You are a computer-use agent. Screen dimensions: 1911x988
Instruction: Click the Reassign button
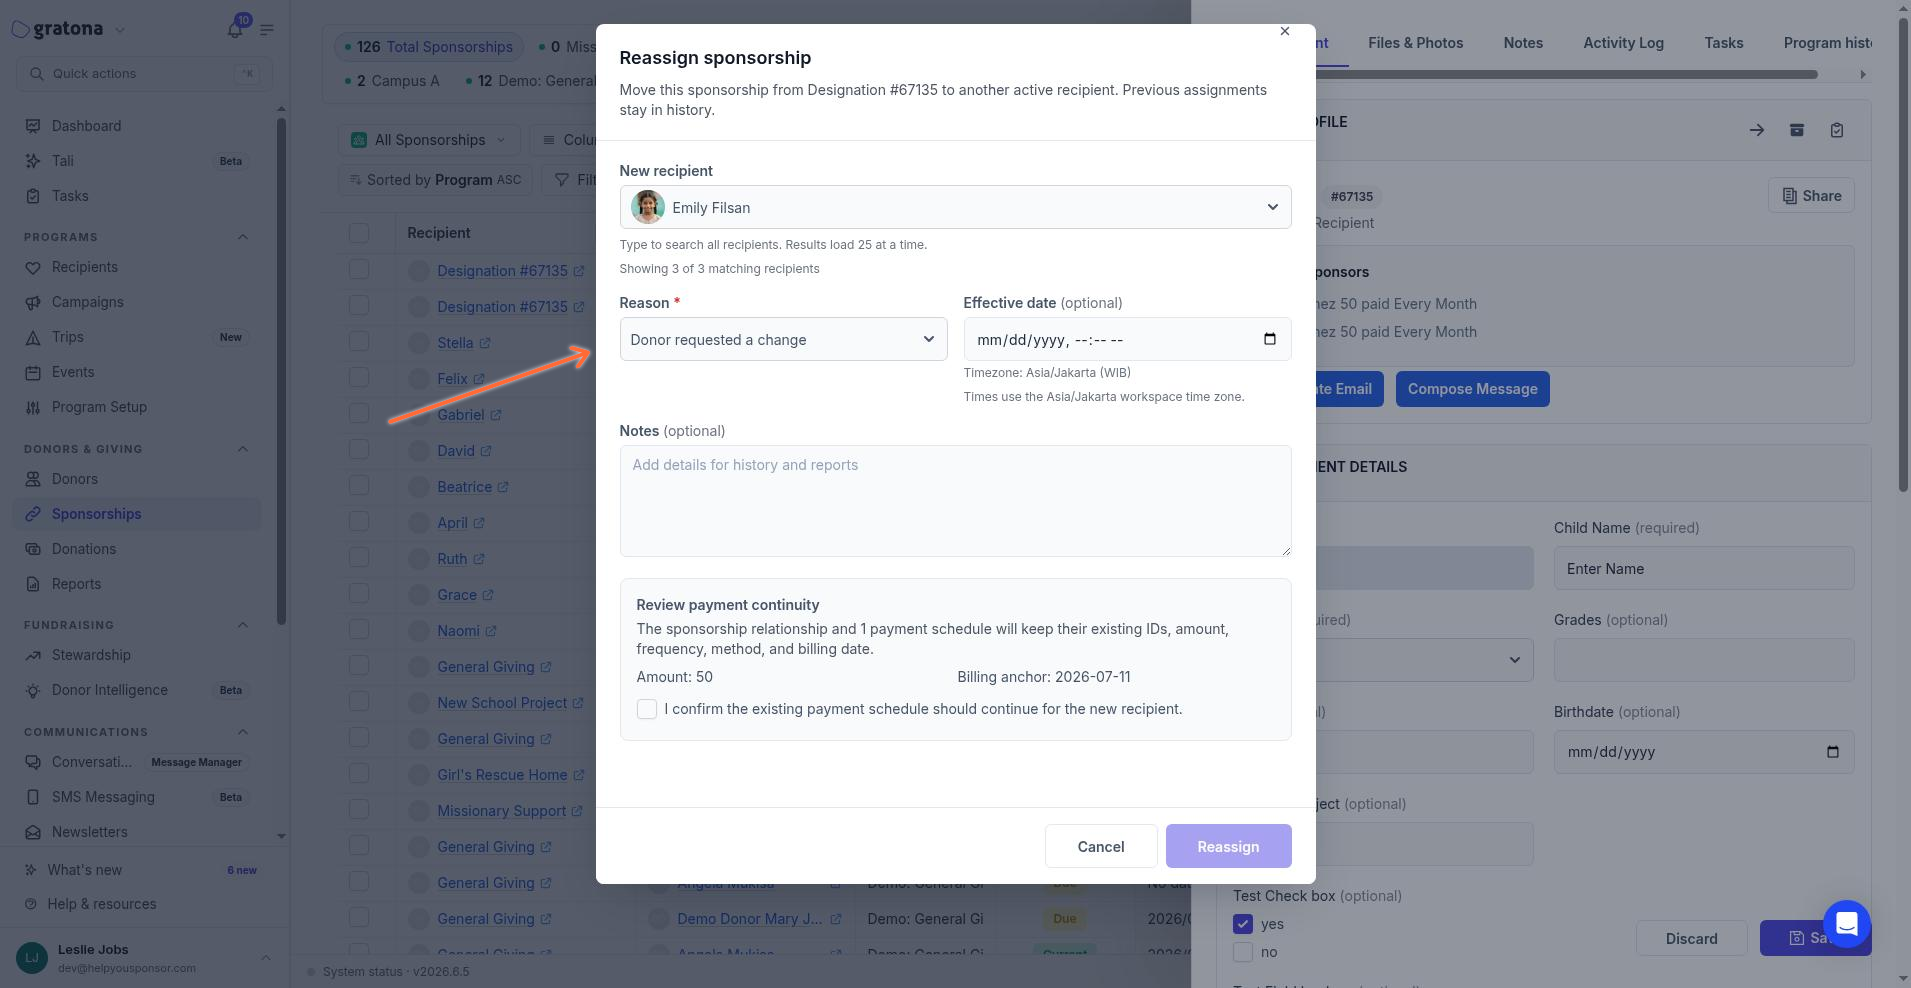(x=1228, y=846)
